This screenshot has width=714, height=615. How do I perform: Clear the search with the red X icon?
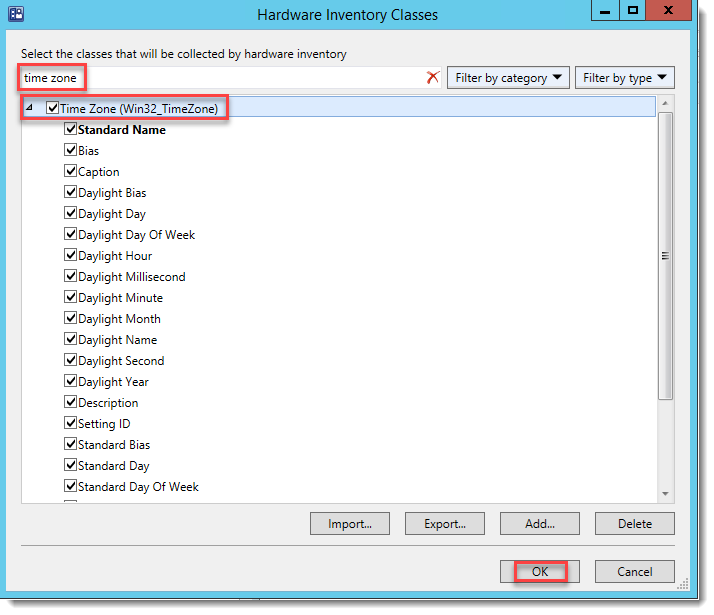click(433, 77)
